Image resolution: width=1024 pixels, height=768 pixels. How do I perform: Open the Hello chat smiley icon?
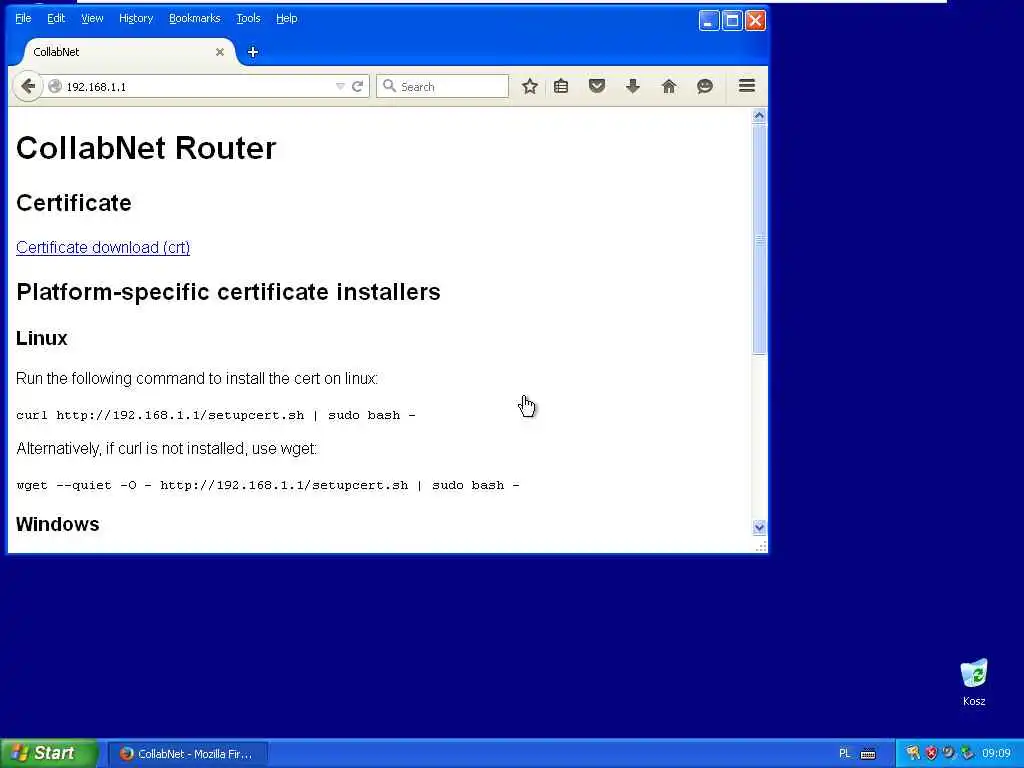[x=705, y=86]
